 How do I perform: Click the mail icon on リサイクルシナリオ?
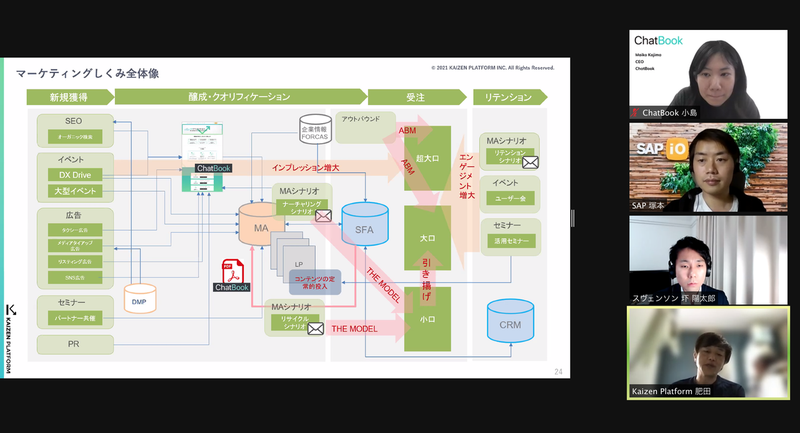click(315, 329)
